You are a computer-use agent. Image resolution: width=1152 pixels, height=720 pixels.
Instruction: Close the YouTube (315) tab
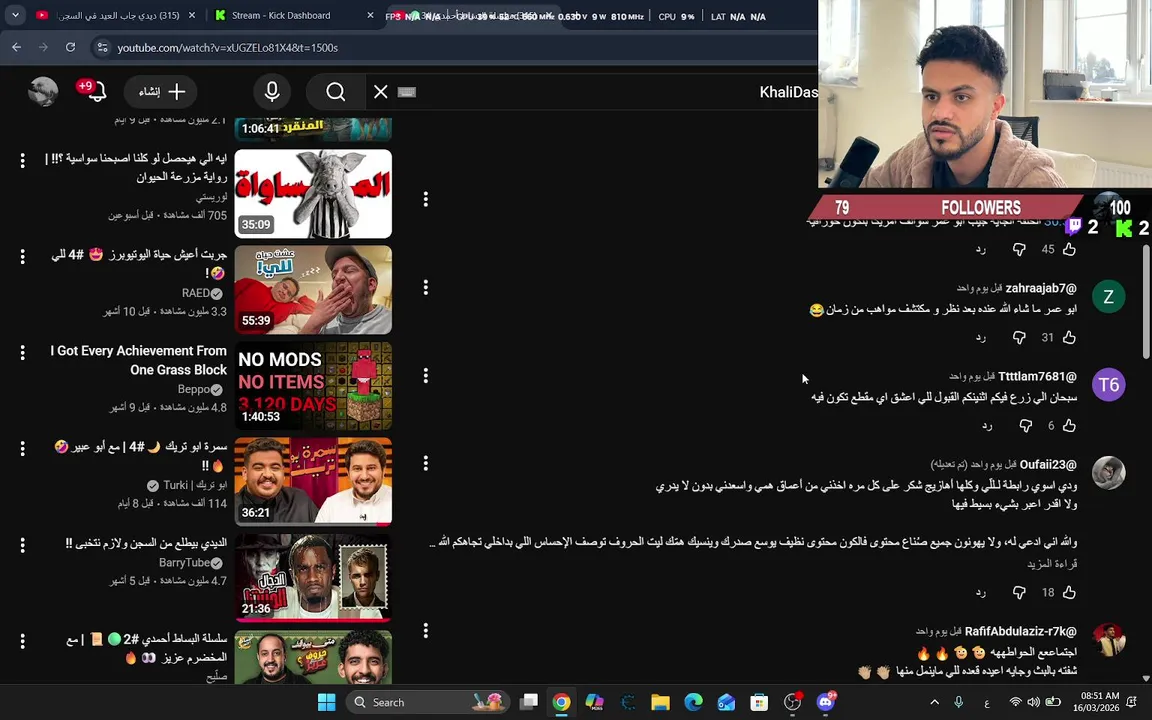pyautogui.click(x=192, y=15)
